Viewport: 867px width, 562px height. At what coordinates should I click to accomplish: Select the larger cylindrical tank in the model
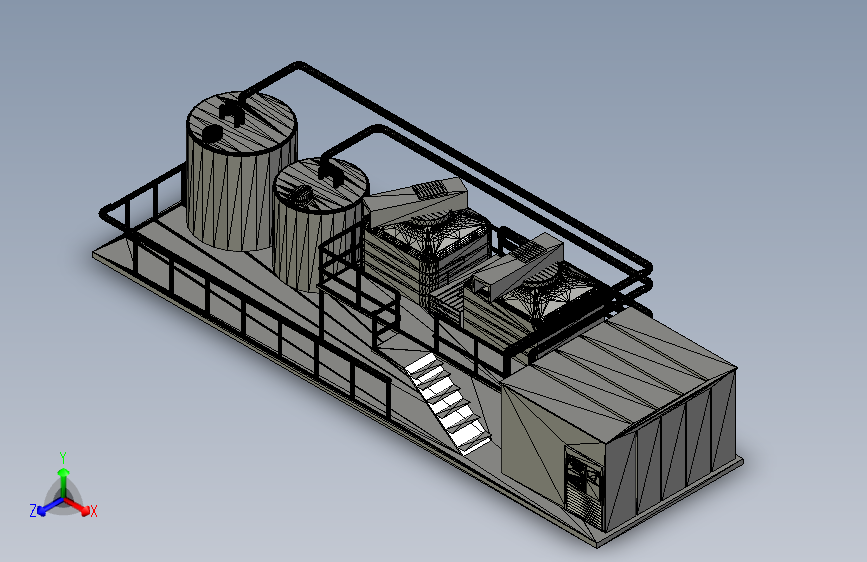(242, 171)
